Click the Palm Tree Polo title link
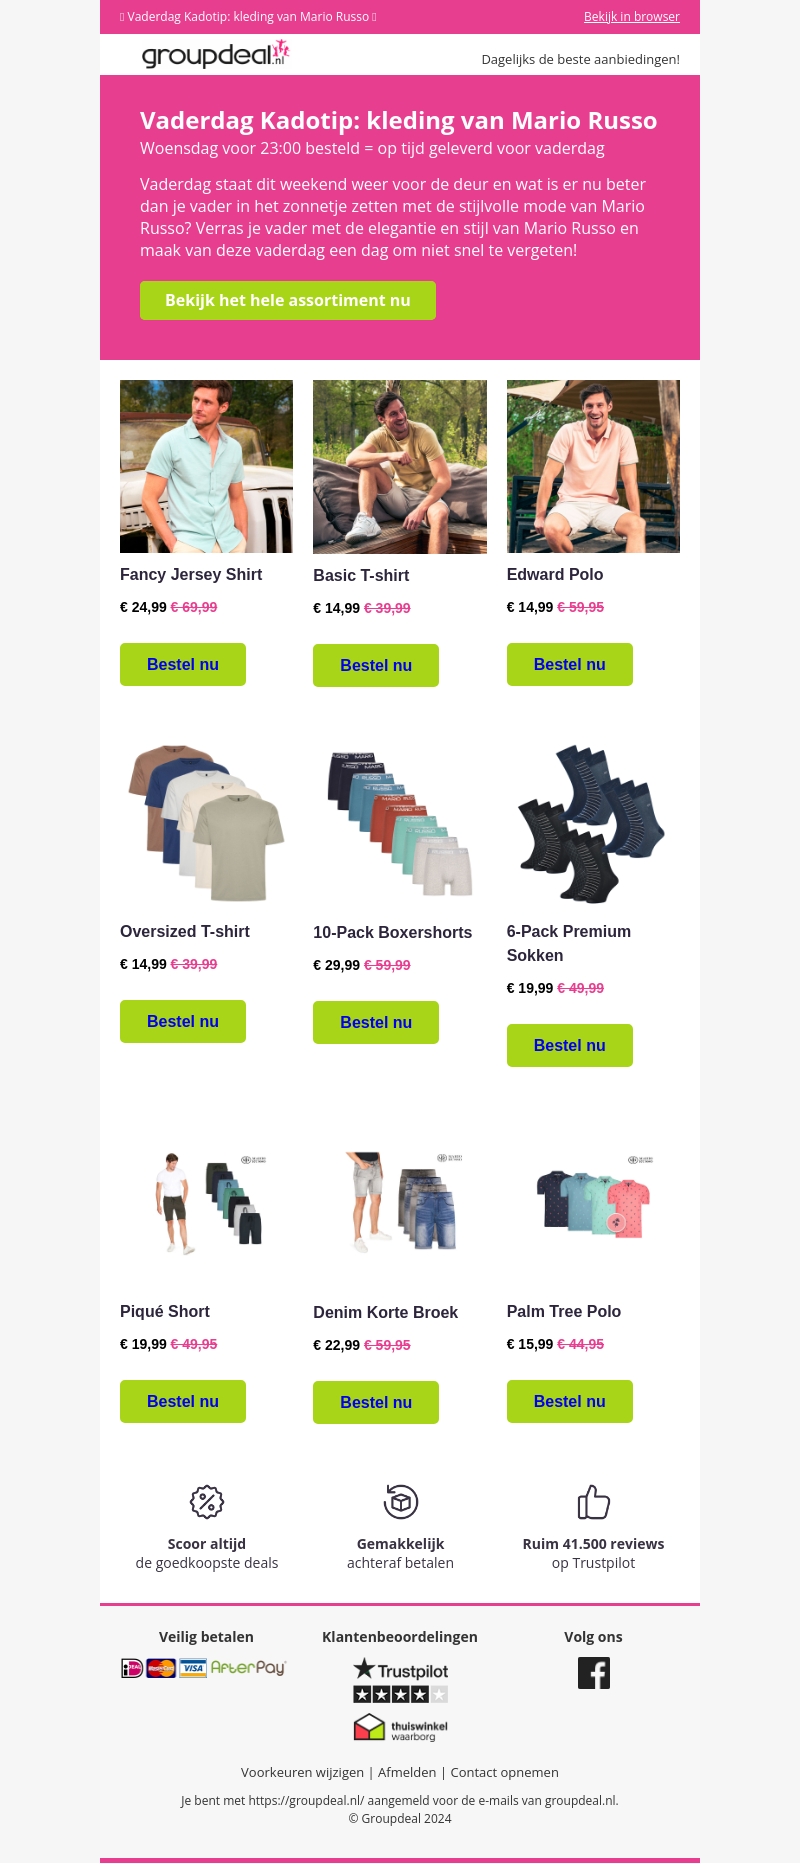This screenshot has width=800, height=1864. (x=564, y=1311)
